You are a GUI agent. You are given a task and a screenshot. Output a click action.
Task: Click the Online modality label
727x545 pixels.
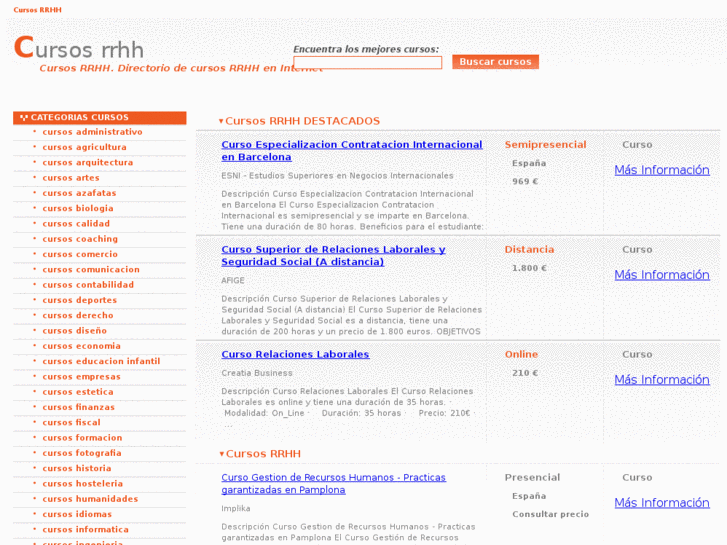pyautogui.click(x=522, y=355)
